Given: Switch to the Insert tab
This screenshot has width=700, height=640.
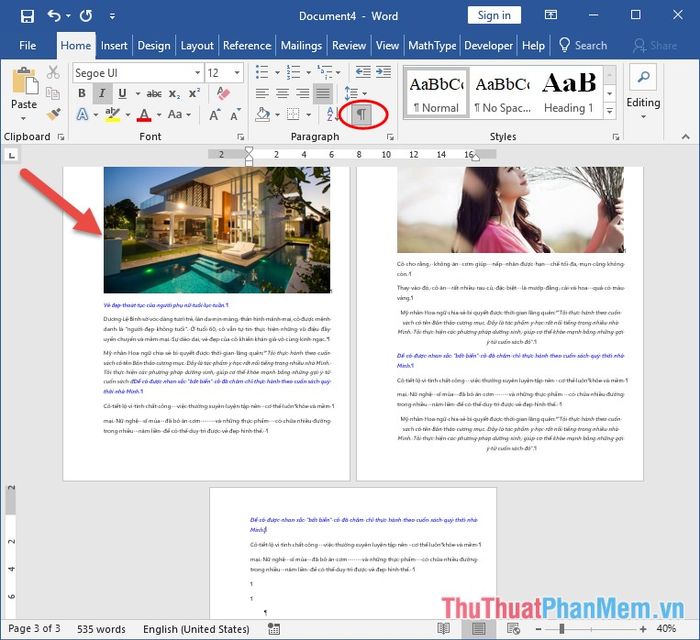Looking at the screenshot, I should (x=114, y=46).
